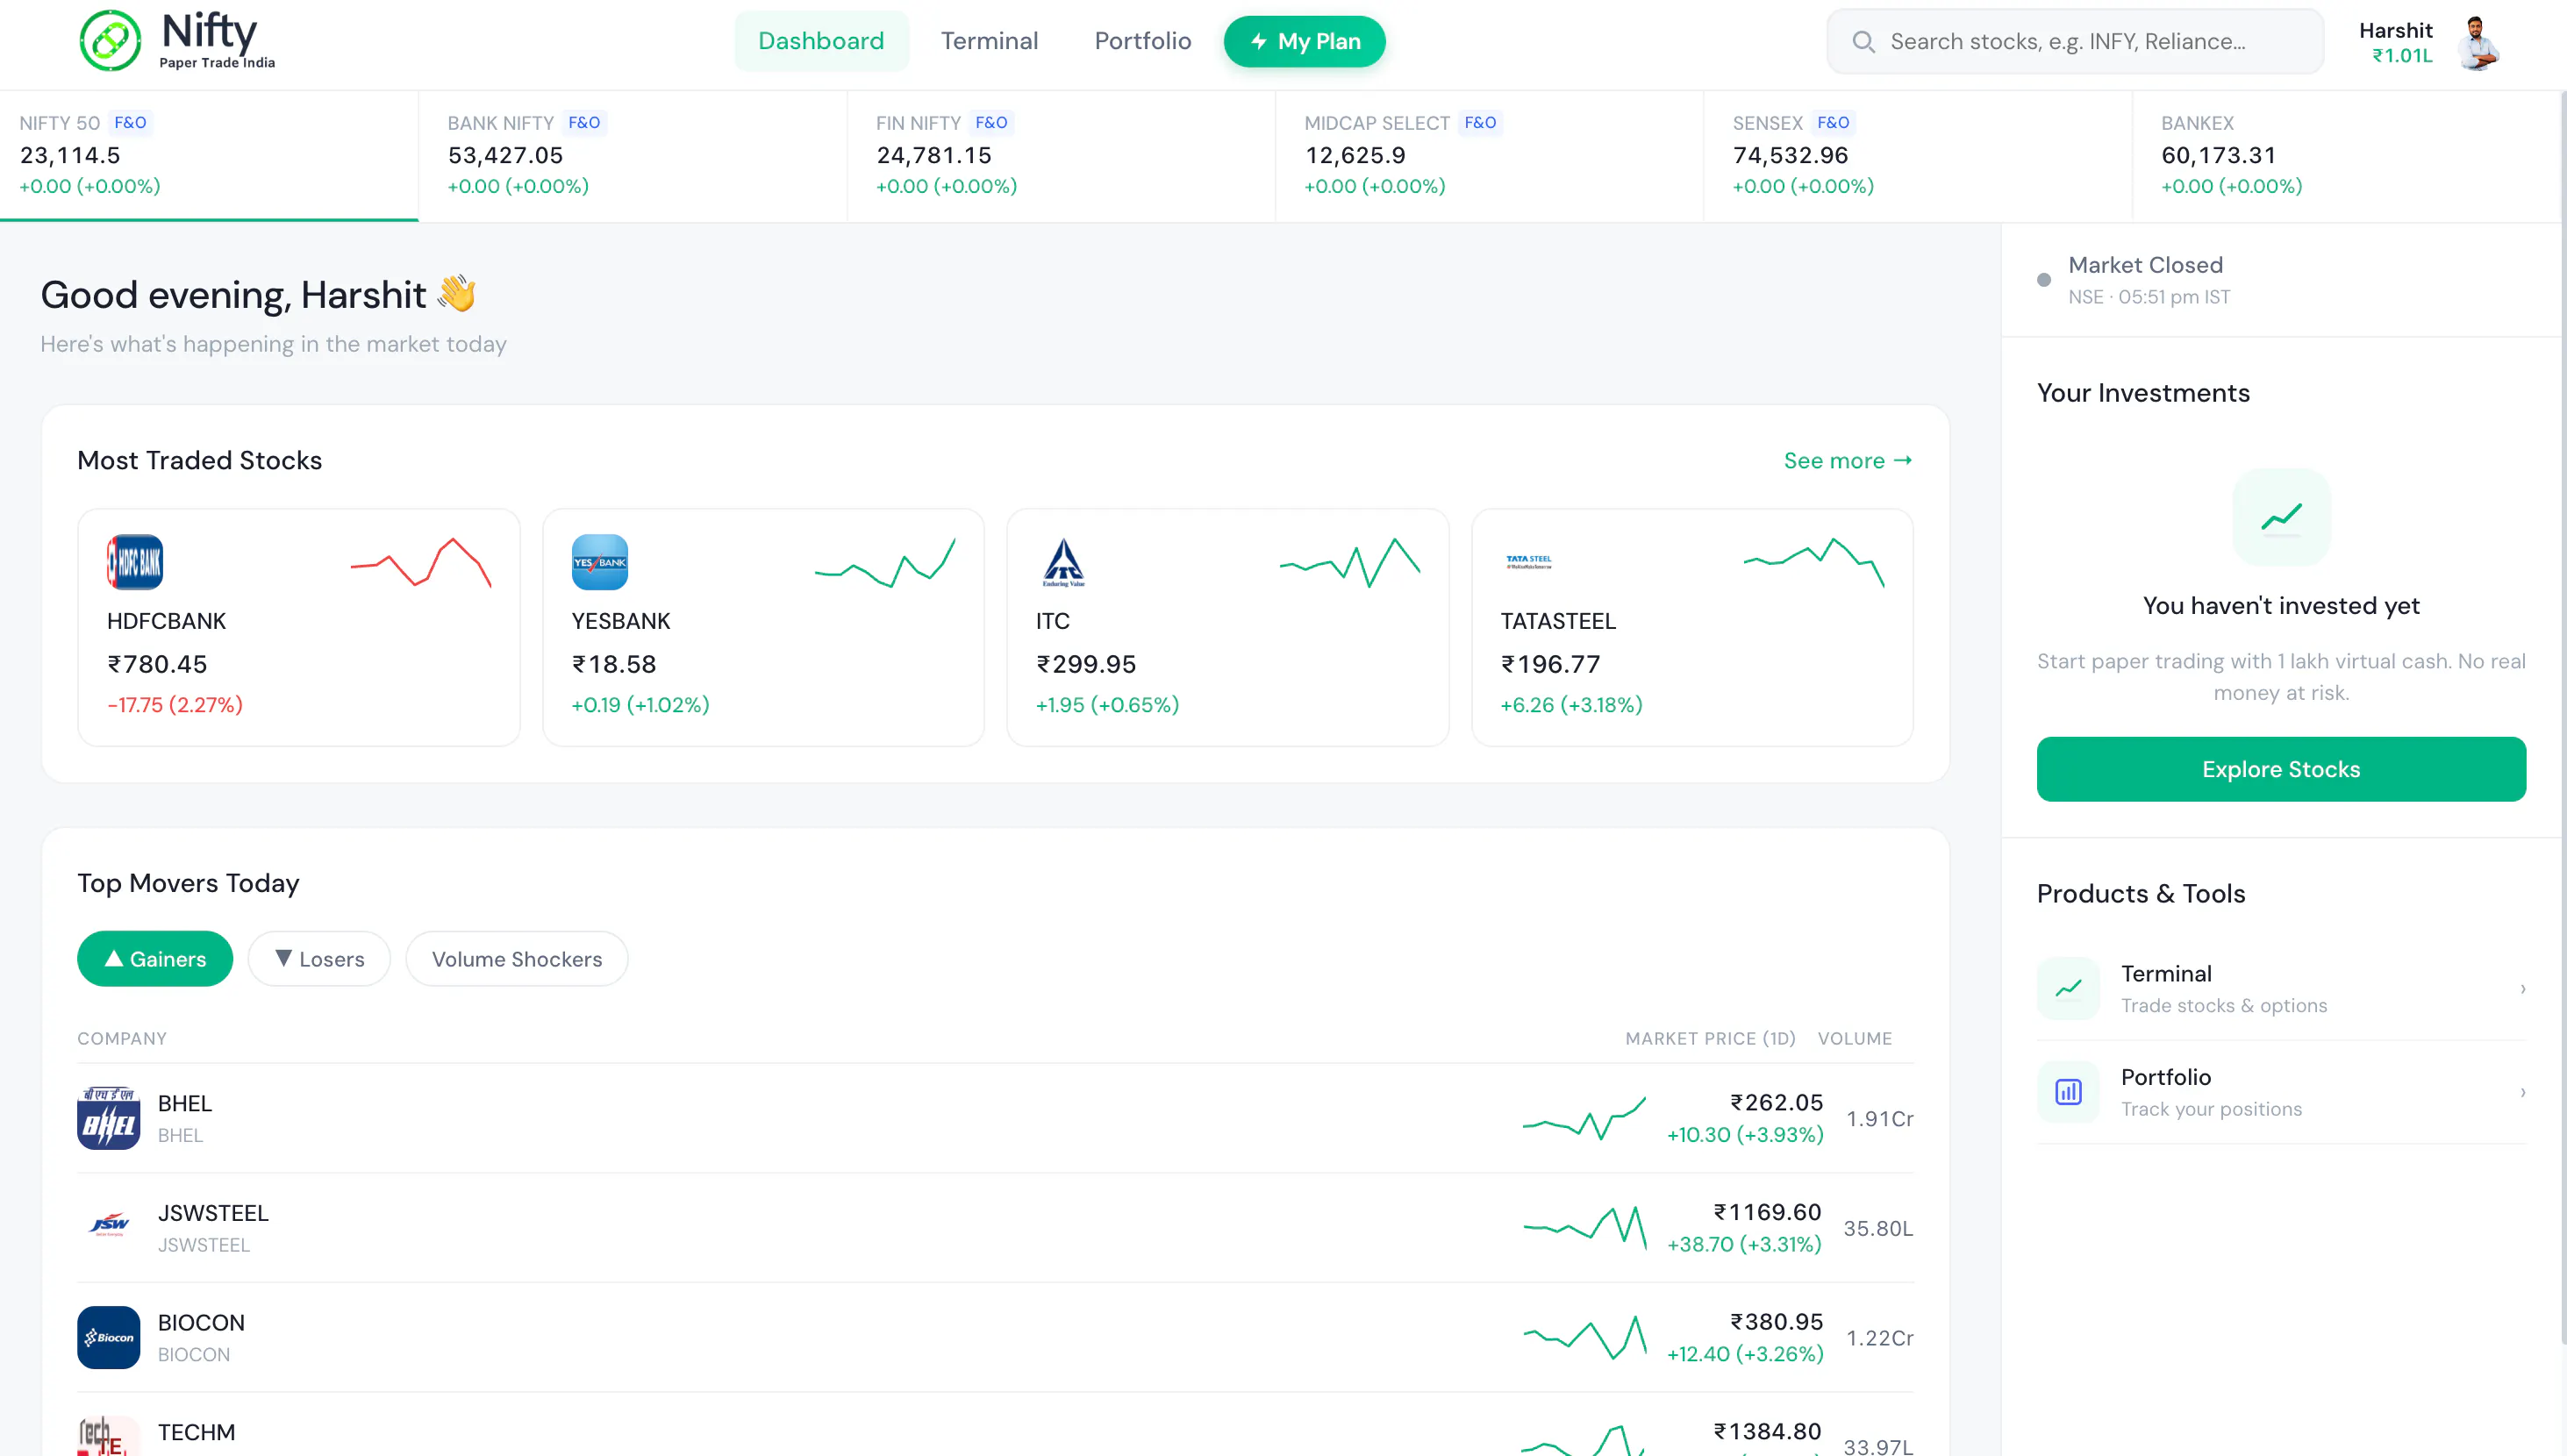This screenshot has height=1456, width=2567.
Task: Select the BANK NIFTY index tab
Action: click(x=633, y=155)
